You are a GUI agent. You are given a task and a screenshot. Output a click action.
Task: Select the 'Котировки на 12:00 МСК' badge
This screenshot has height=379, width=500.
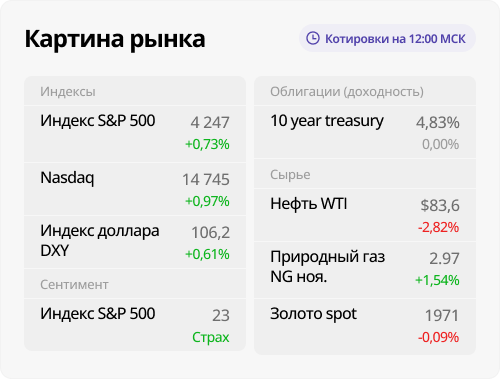tap(387, 38)
